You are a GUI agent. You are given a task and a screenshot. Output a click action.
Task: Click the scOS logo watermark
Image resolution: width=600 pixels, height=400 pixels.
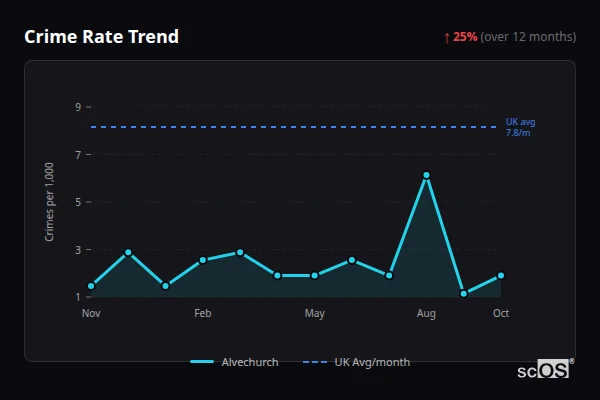[545, 369]
